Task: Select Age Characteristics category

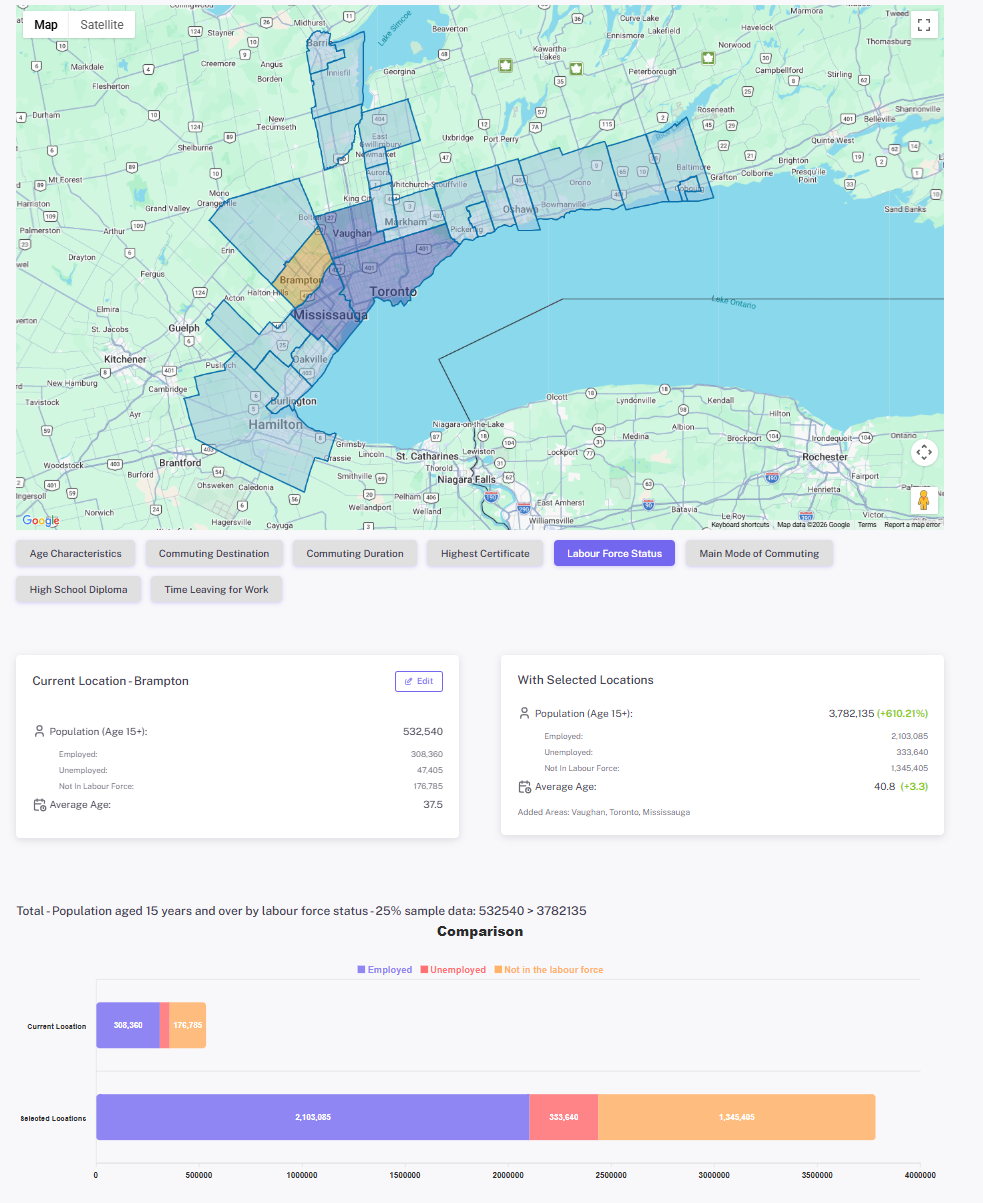Action: tap(76, 553)
